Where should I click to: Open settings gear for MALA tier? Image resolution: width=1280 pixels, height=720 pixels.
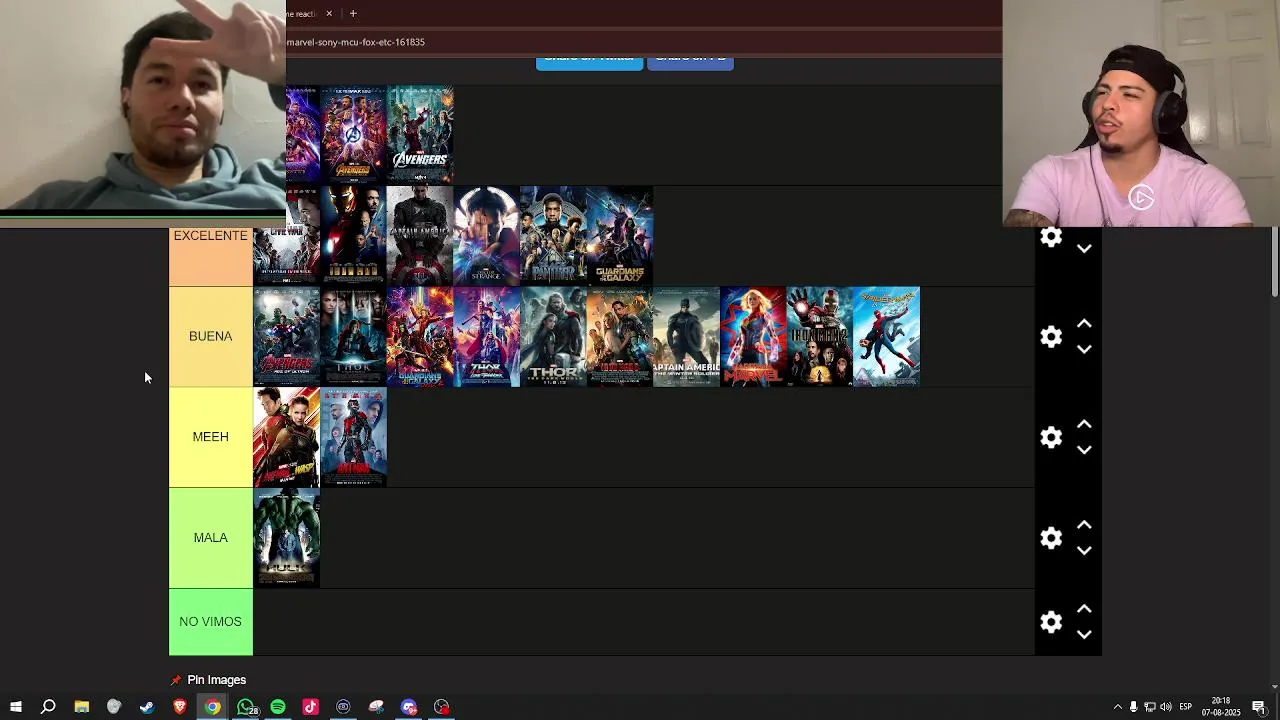(x=1051, y=538)
